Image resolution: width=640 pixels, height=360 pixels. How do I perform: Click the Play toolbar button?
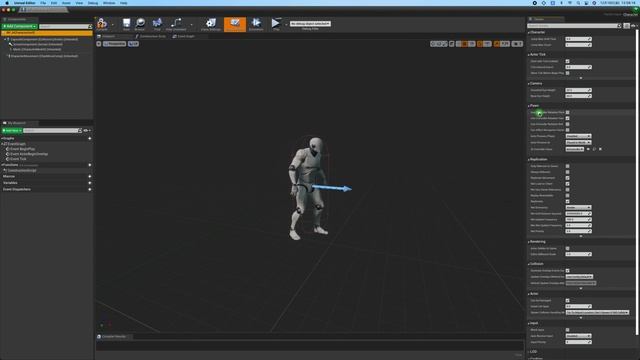[x=276, y=24]
